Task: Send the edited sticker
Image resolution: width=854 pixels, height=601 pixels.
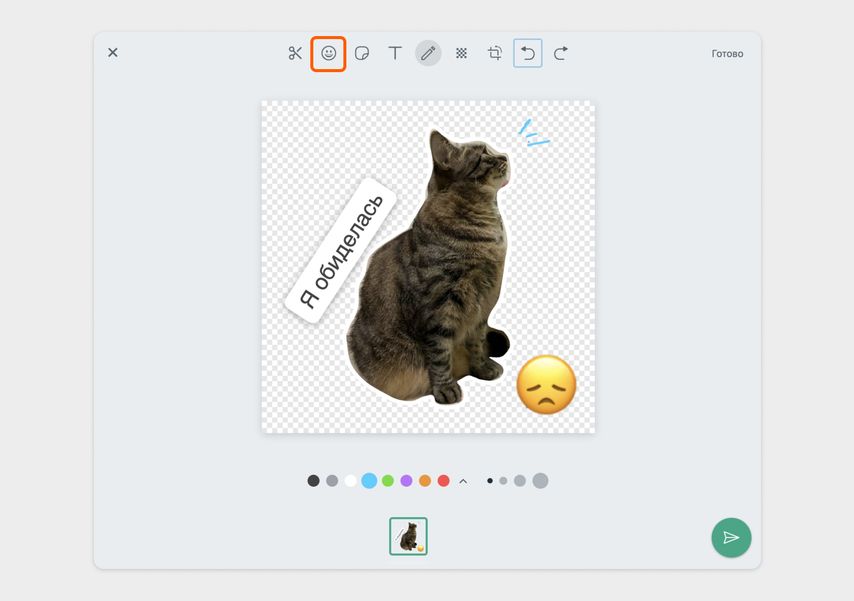Action: click(x=731, y=538)
